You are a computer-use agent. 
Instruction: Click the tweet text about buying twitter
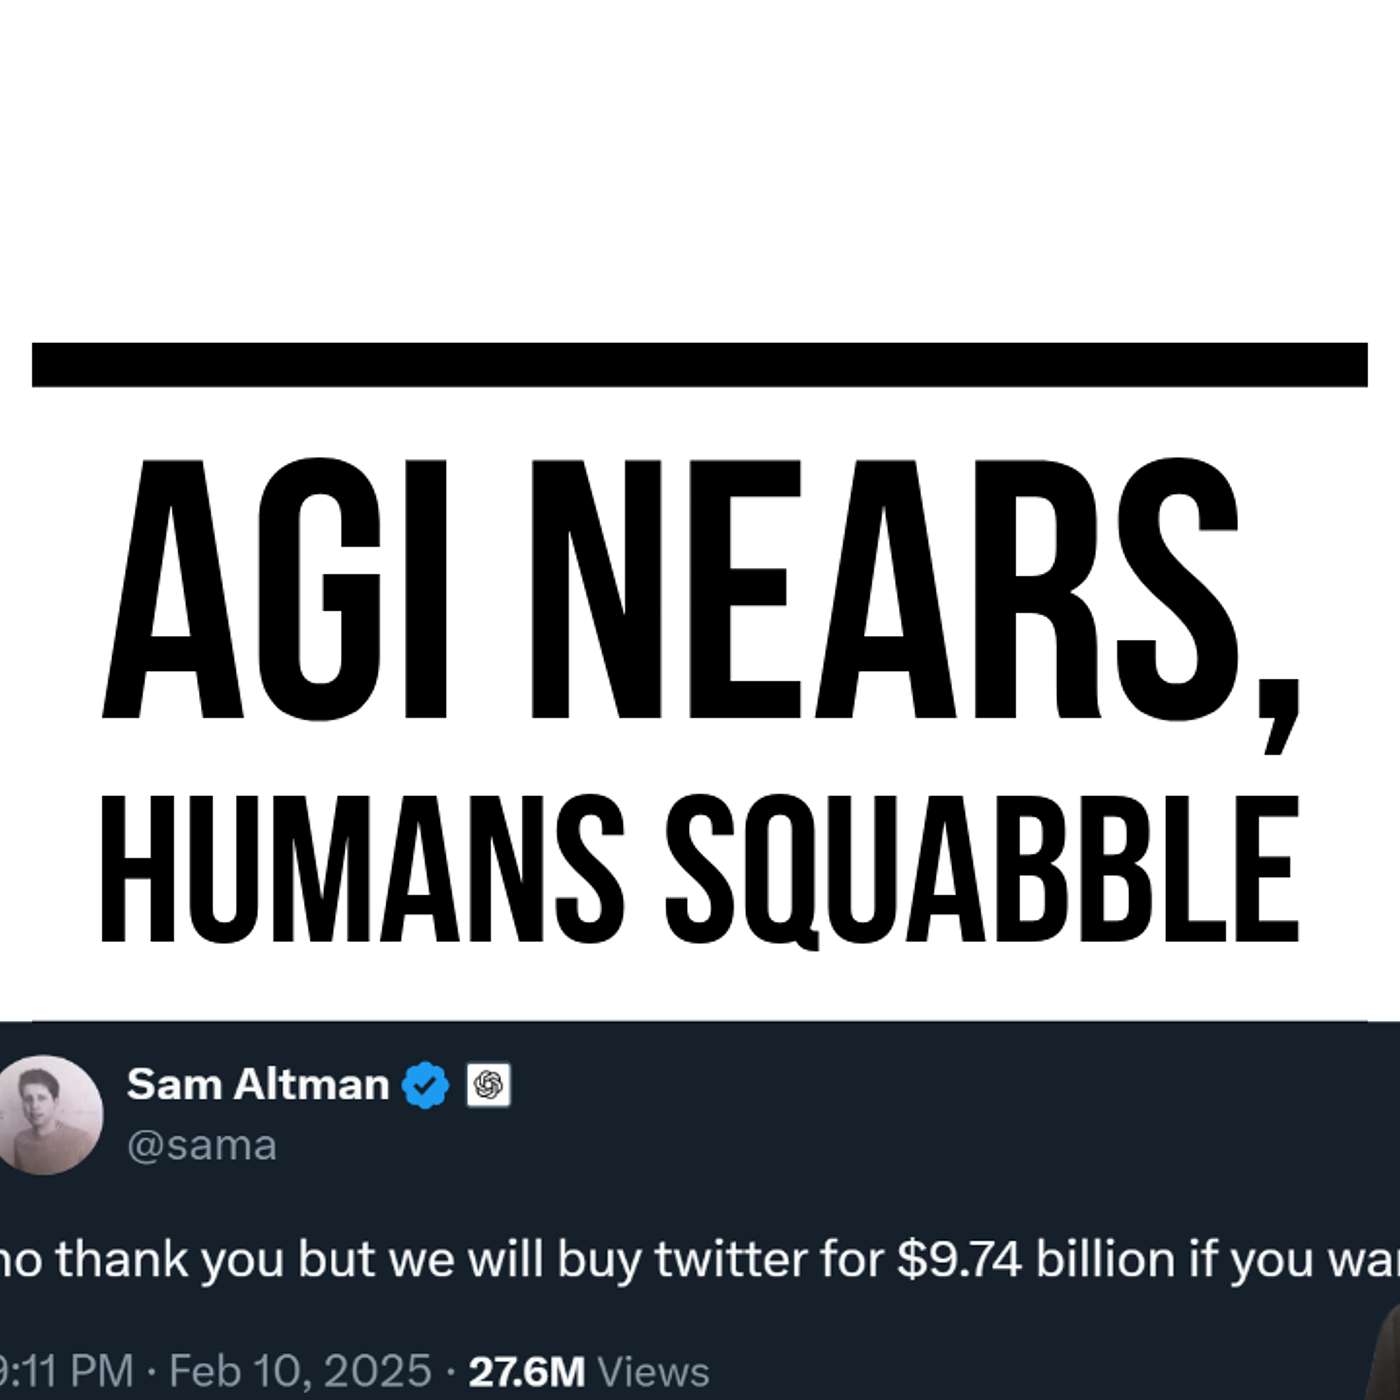[700, 1259]
